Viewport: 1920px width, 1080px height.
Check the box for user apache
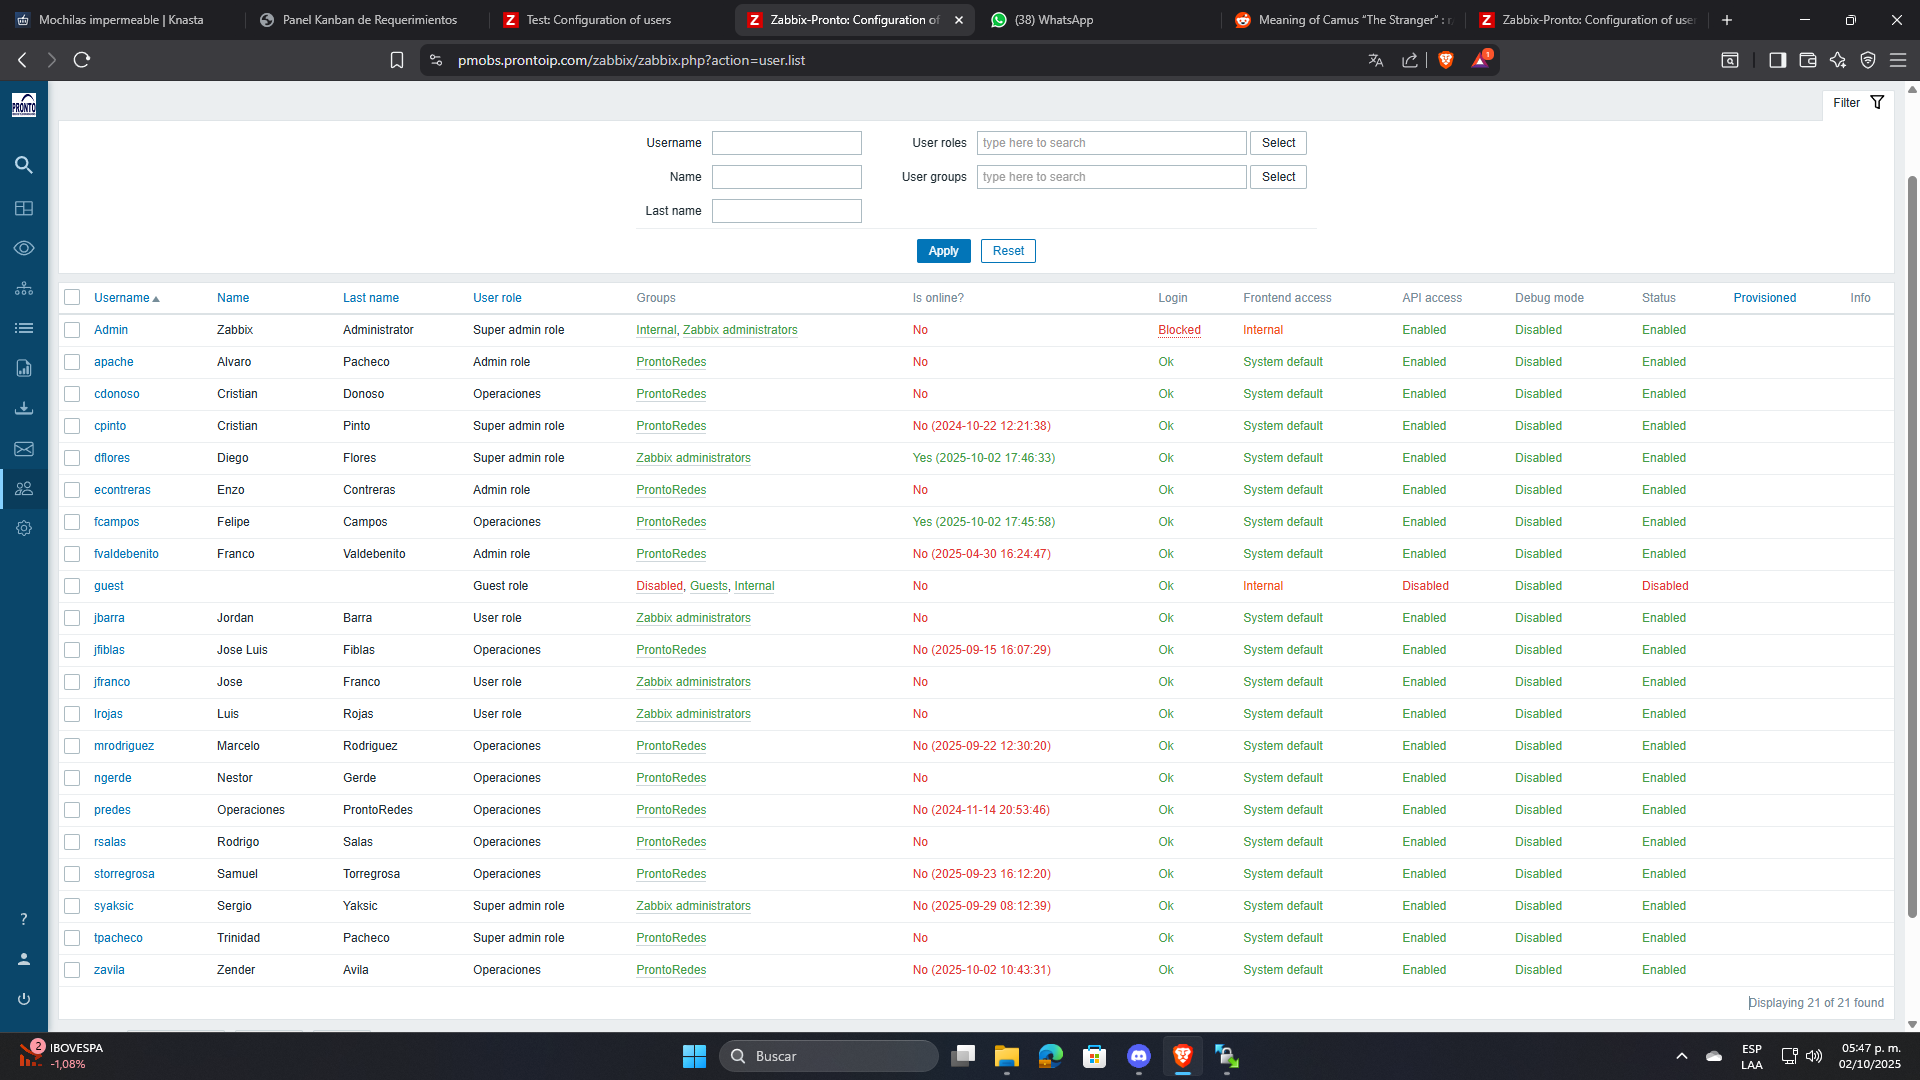click(x=72, y=362)
